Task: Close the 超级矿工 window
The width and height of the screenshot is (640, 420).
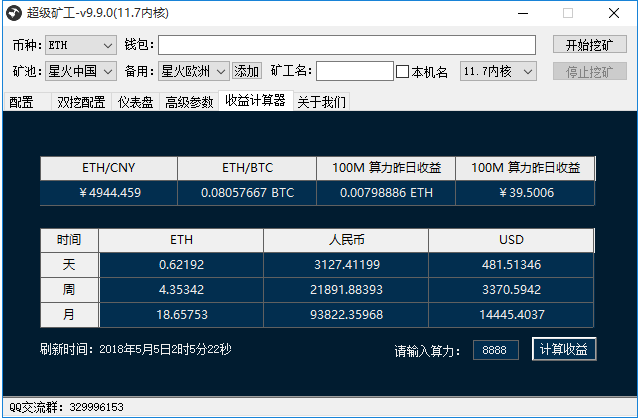Action: 614,13
